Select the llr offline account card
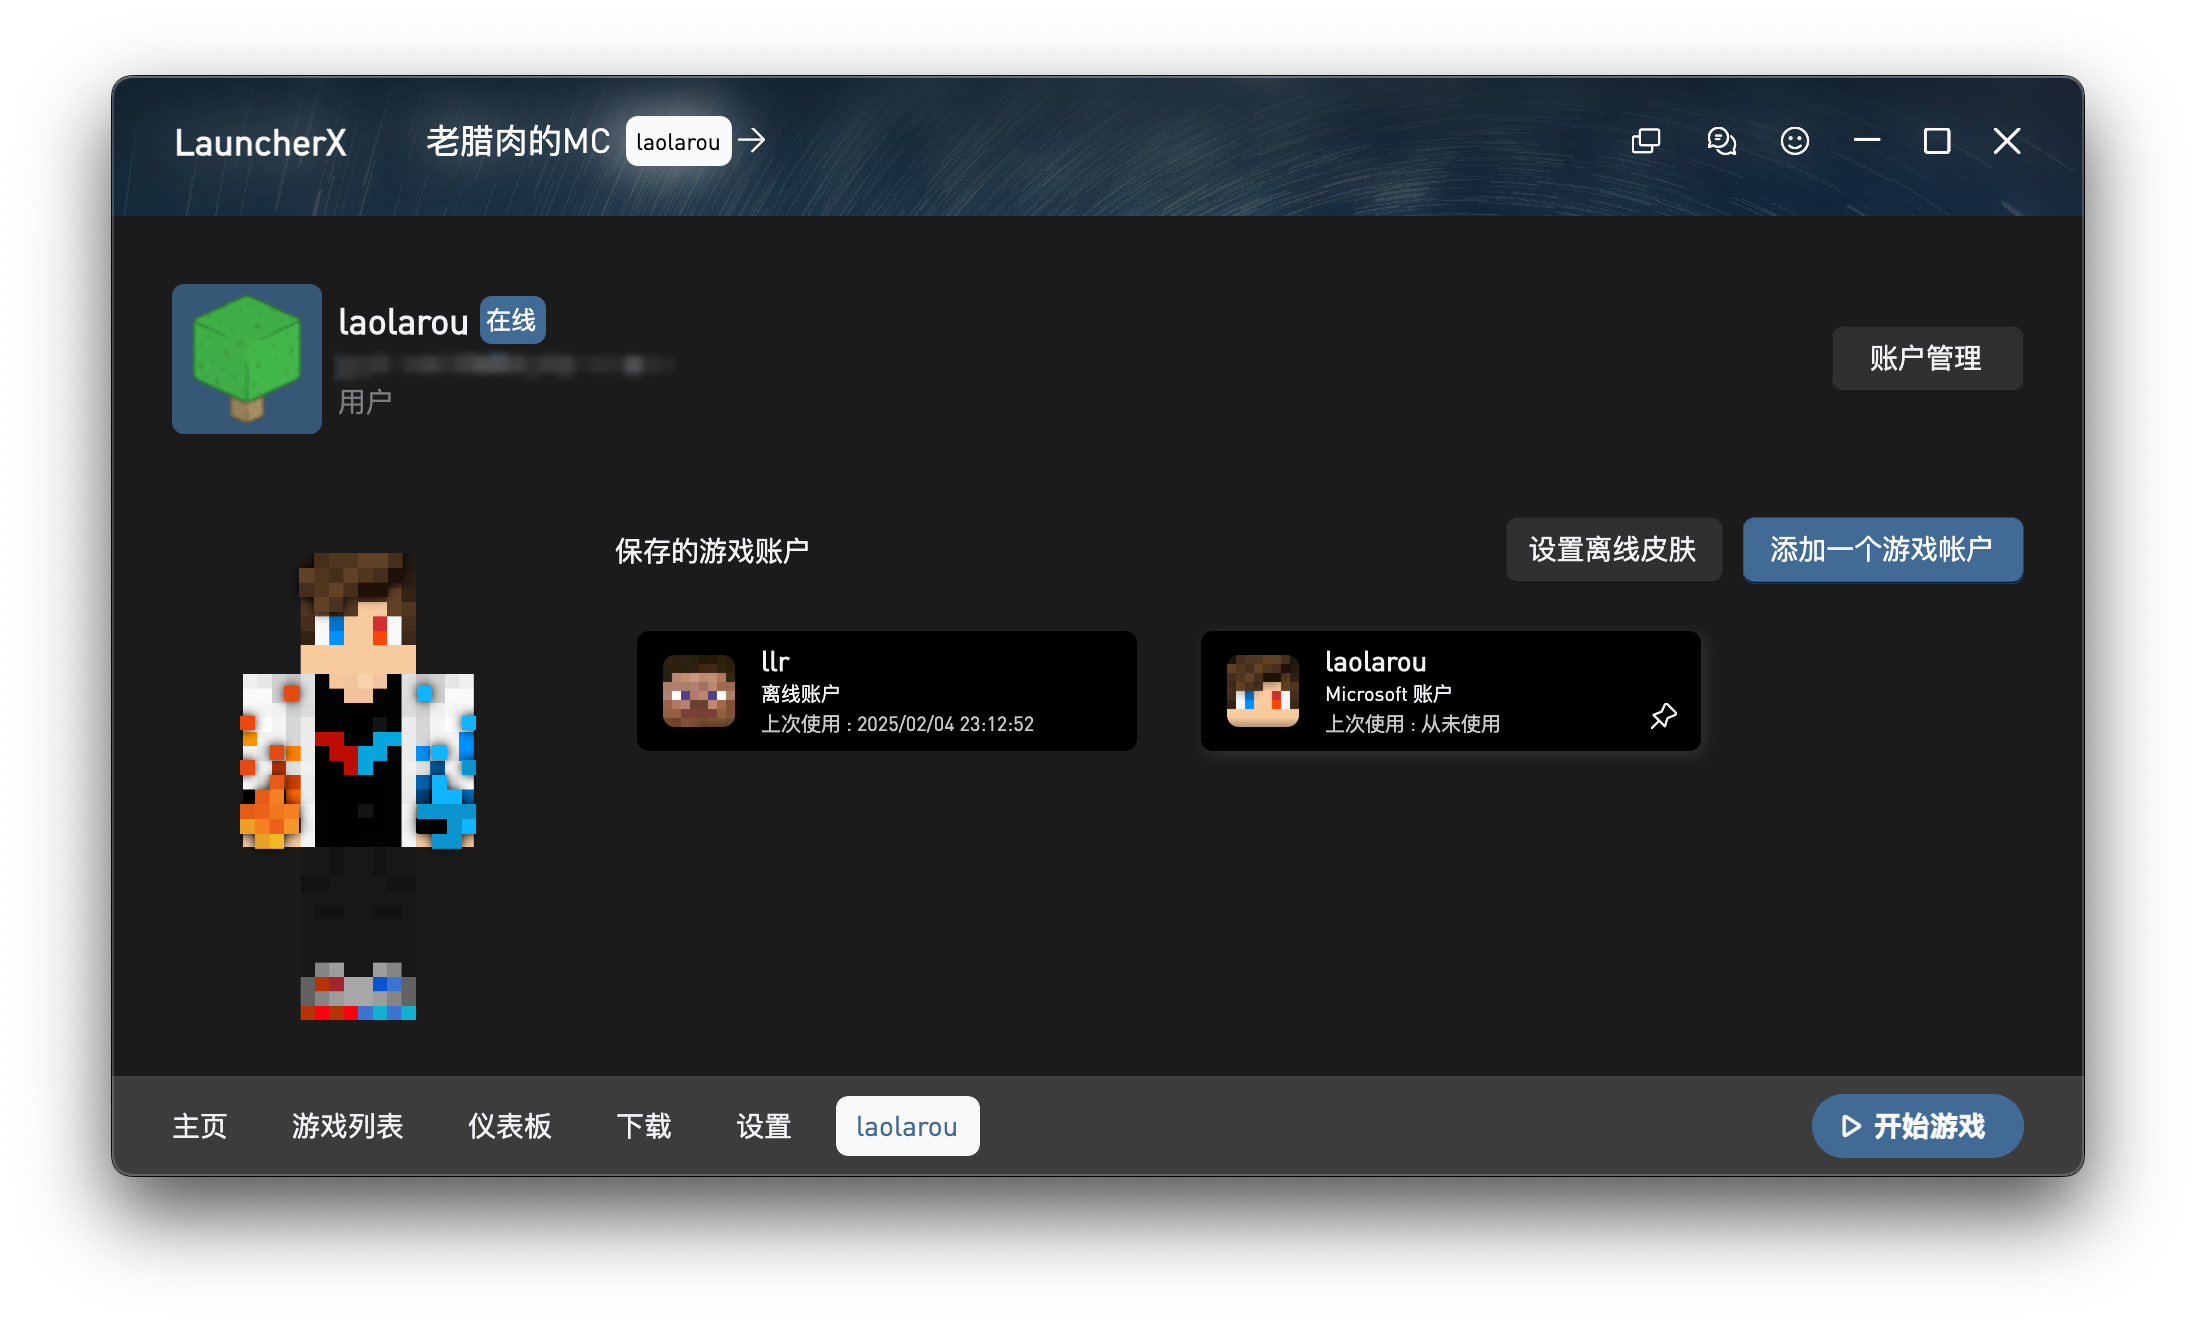This screenshot has height=1324, width=2196. click(886, 691)
